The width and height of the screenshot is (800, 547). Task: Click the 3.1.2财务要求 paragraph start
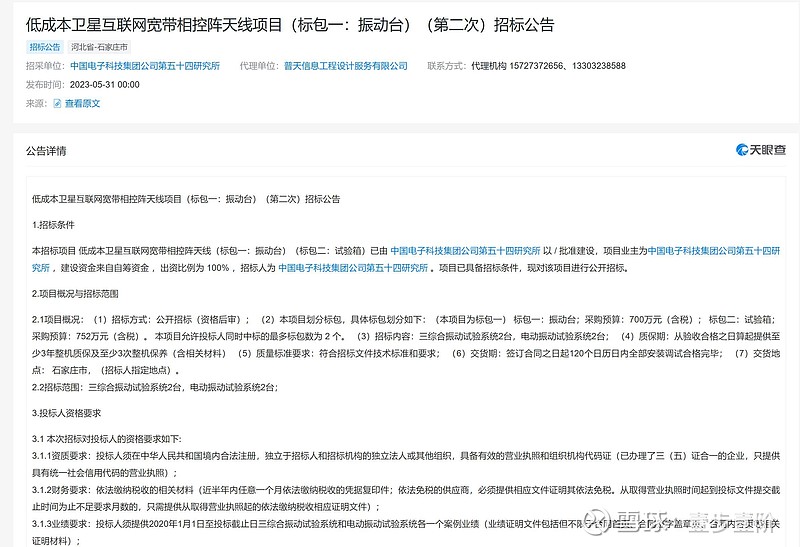point(61,490)
